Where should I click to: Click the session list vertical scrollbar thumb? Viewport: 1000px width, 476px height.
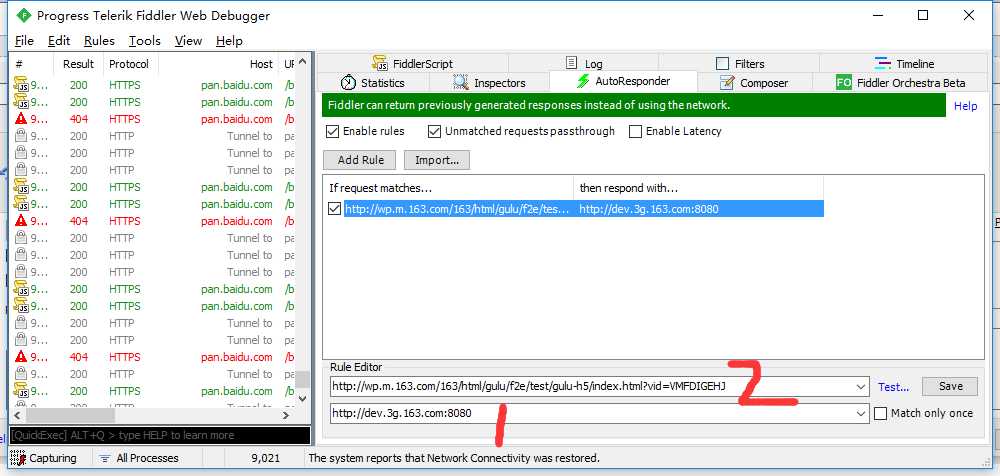[x=302, y=380]
